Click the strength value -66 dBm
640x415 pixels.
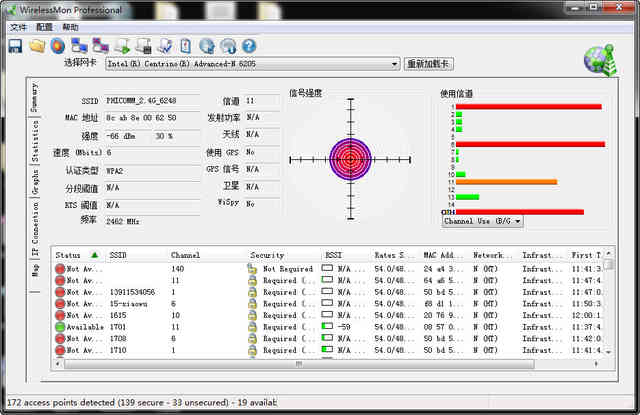(x=121, y=136)
